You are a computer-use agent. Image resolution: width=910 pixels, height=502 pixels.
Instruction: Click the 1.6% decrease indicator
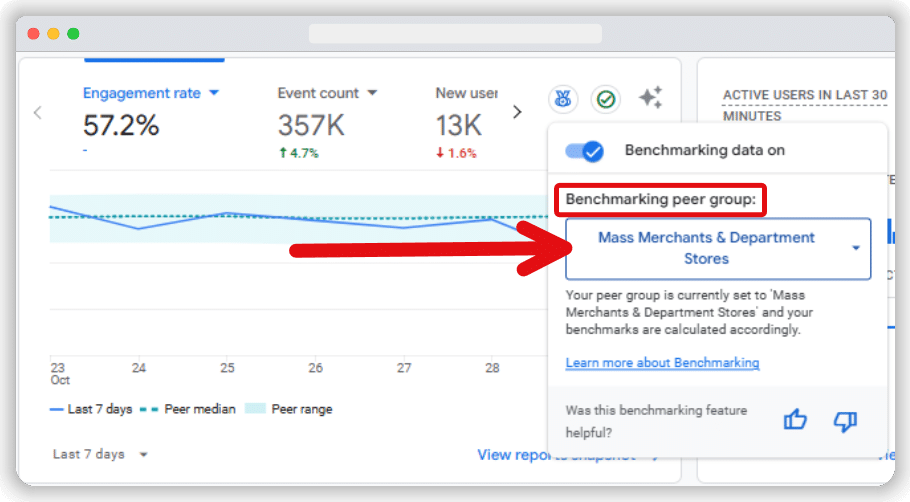point(456,153)
